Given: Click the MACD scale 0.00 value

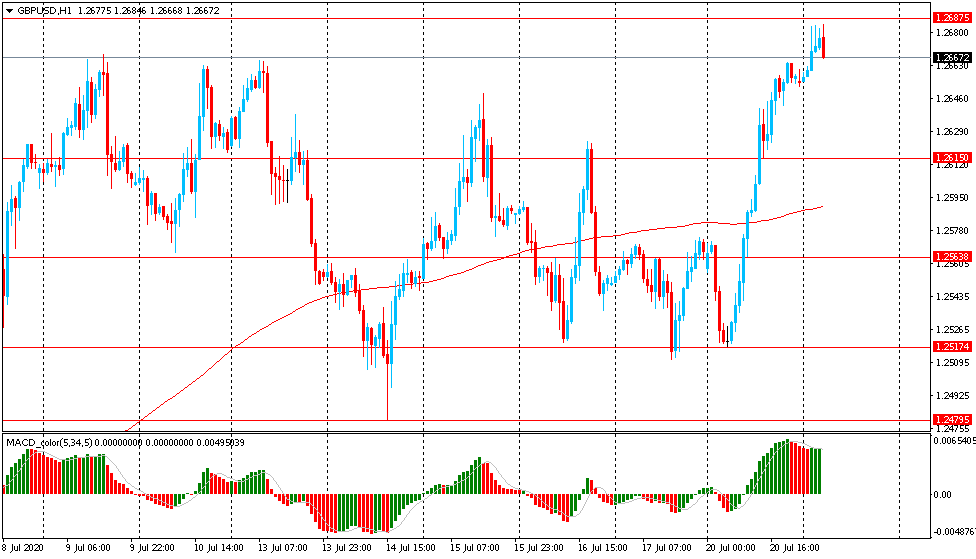Looking at the screenshot, I should 942,494.
